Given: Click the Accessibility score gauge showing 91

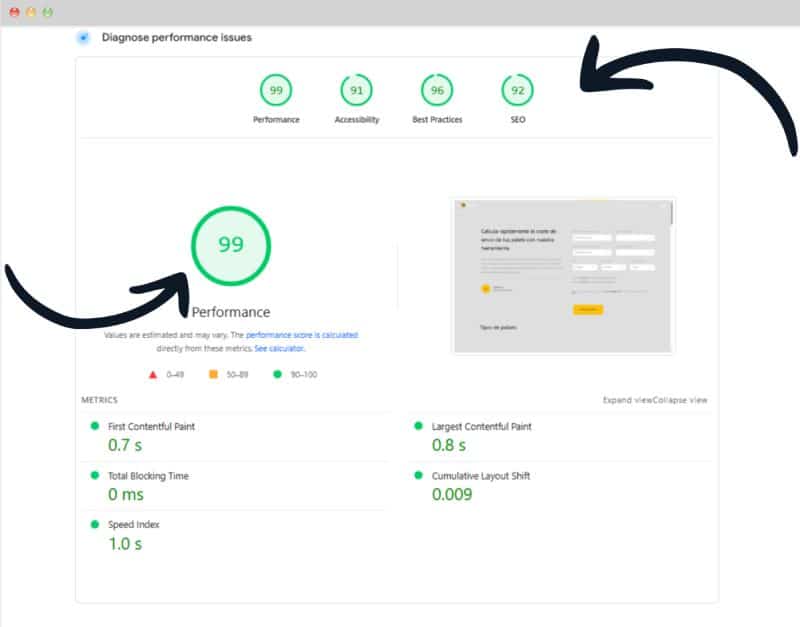Looking at the screenshot, I should [x=357, y=91].
